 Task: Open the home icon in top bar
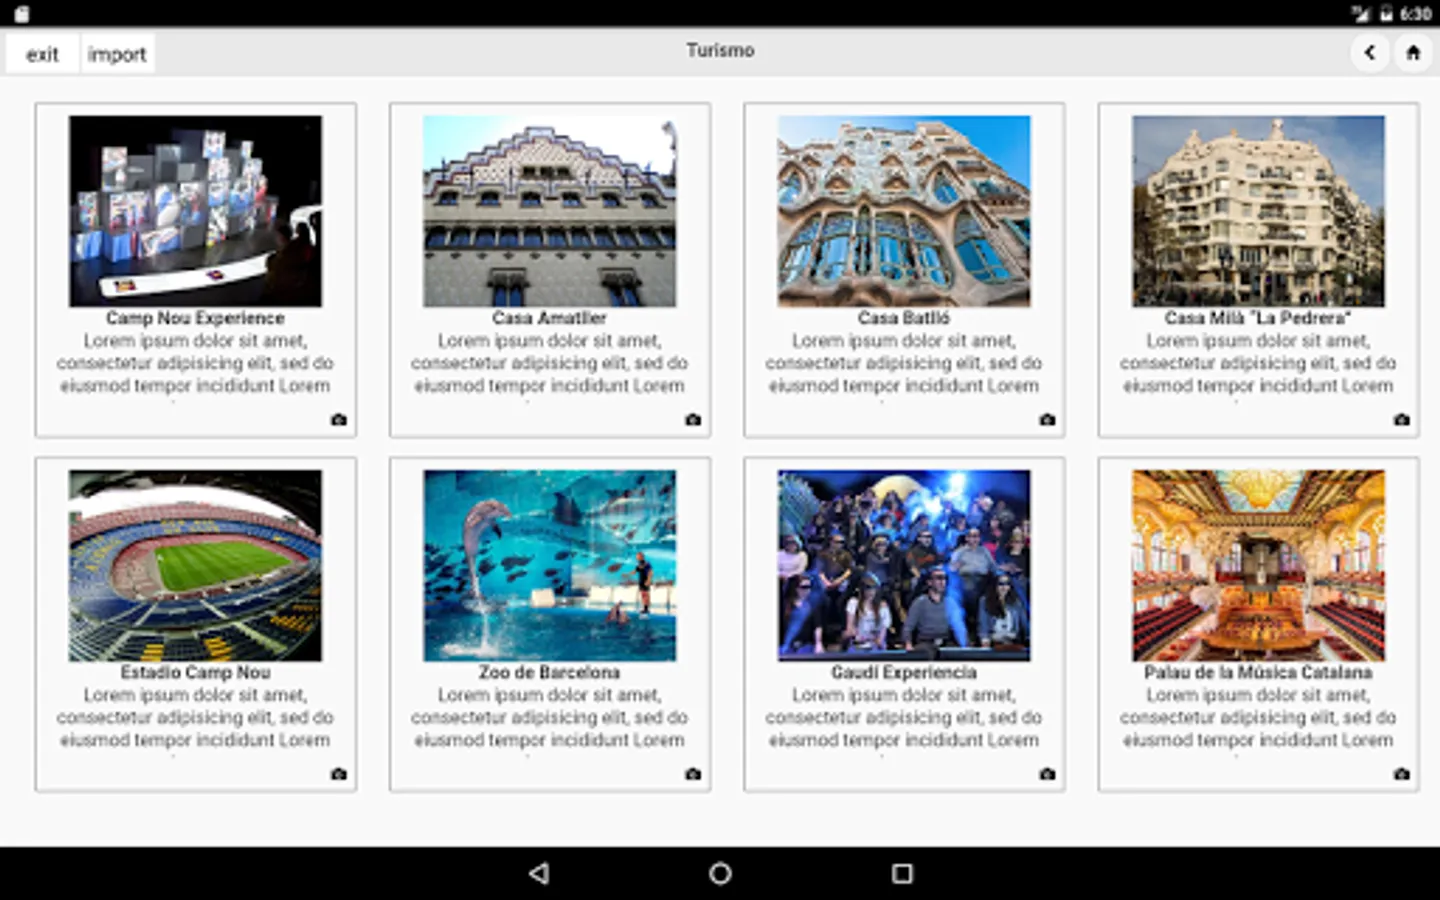[x=1413, y=52]
